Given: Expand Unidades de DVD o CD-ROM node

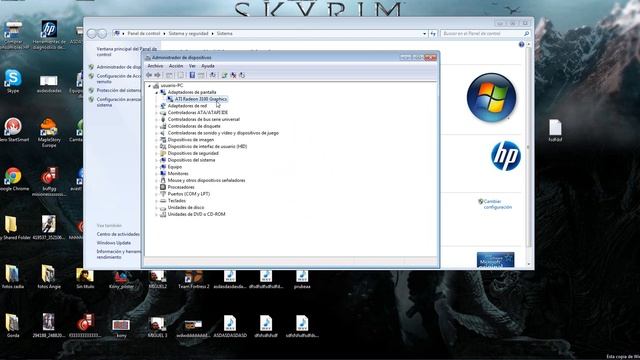Looking at the screenshot, I should coord(156,214).
